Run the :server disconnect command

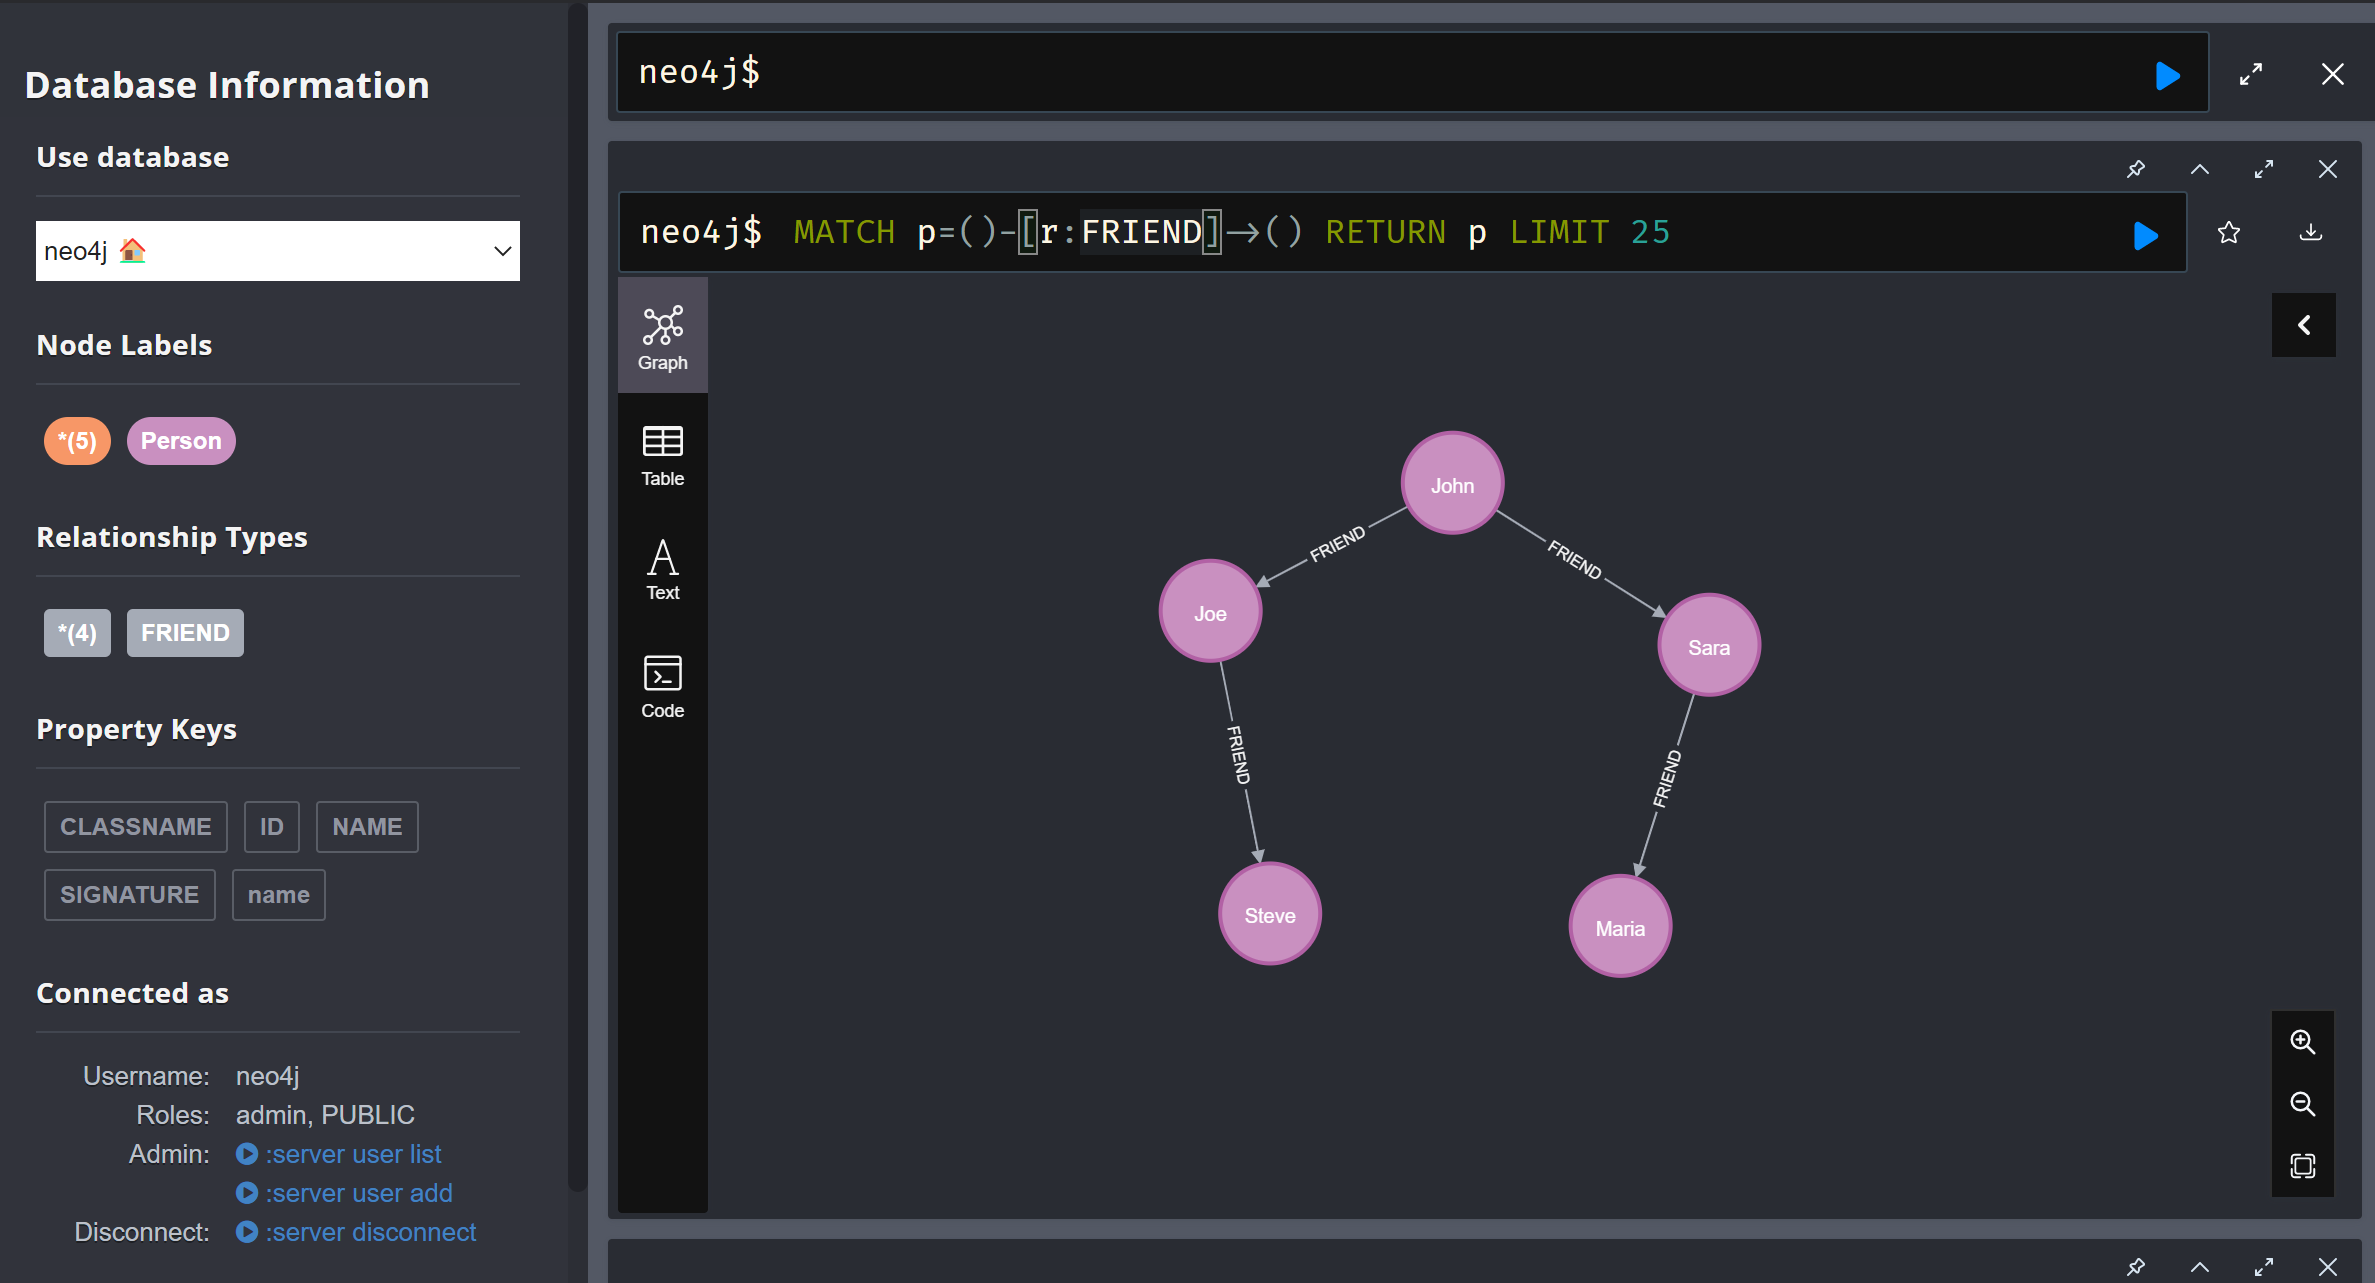click(x=357, y=1232)
